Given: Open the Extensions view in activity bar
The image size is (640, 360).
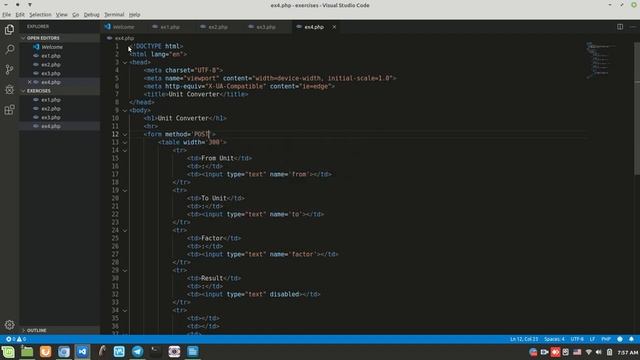Looking at the screenshot, I should [9, 109].
